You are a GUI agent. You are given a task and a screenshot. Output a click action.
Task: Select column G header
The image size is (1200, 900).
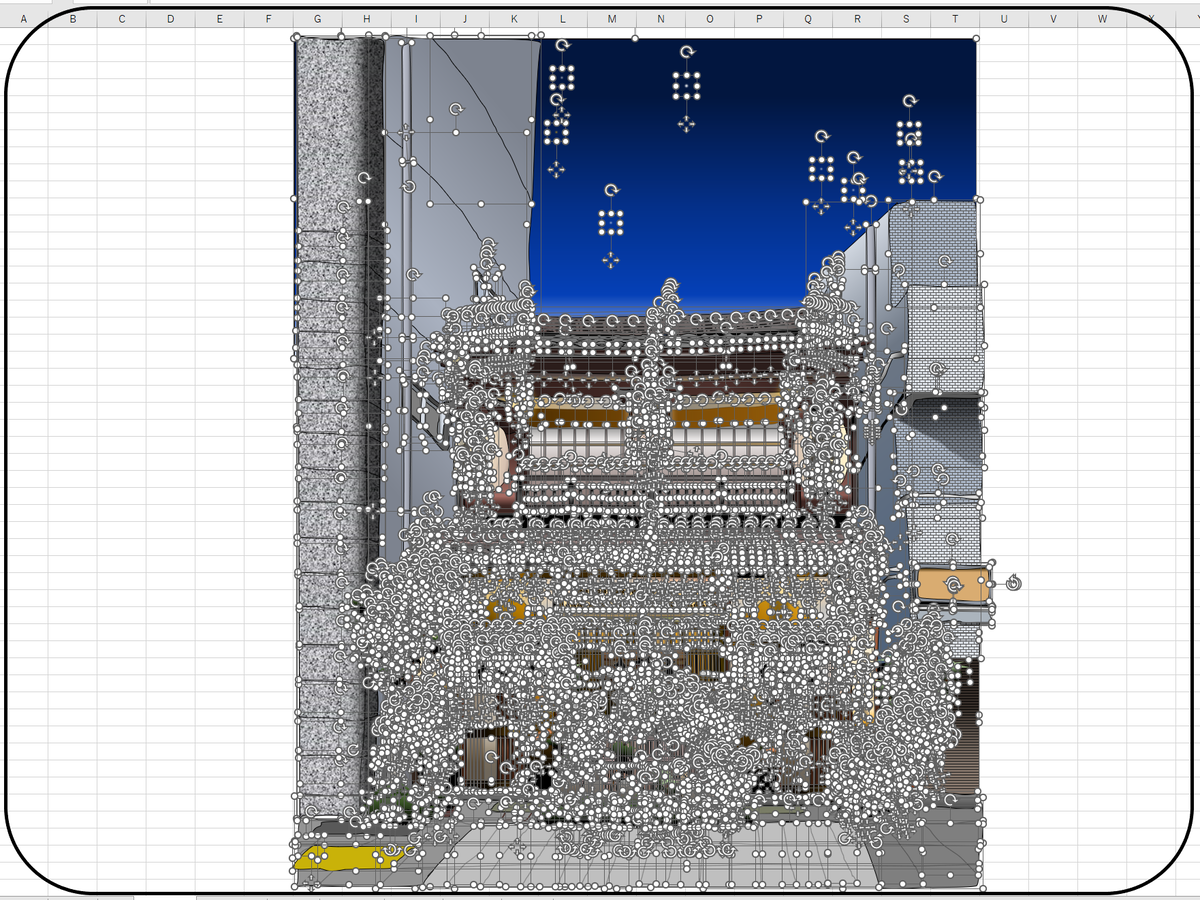click(317, 18)
